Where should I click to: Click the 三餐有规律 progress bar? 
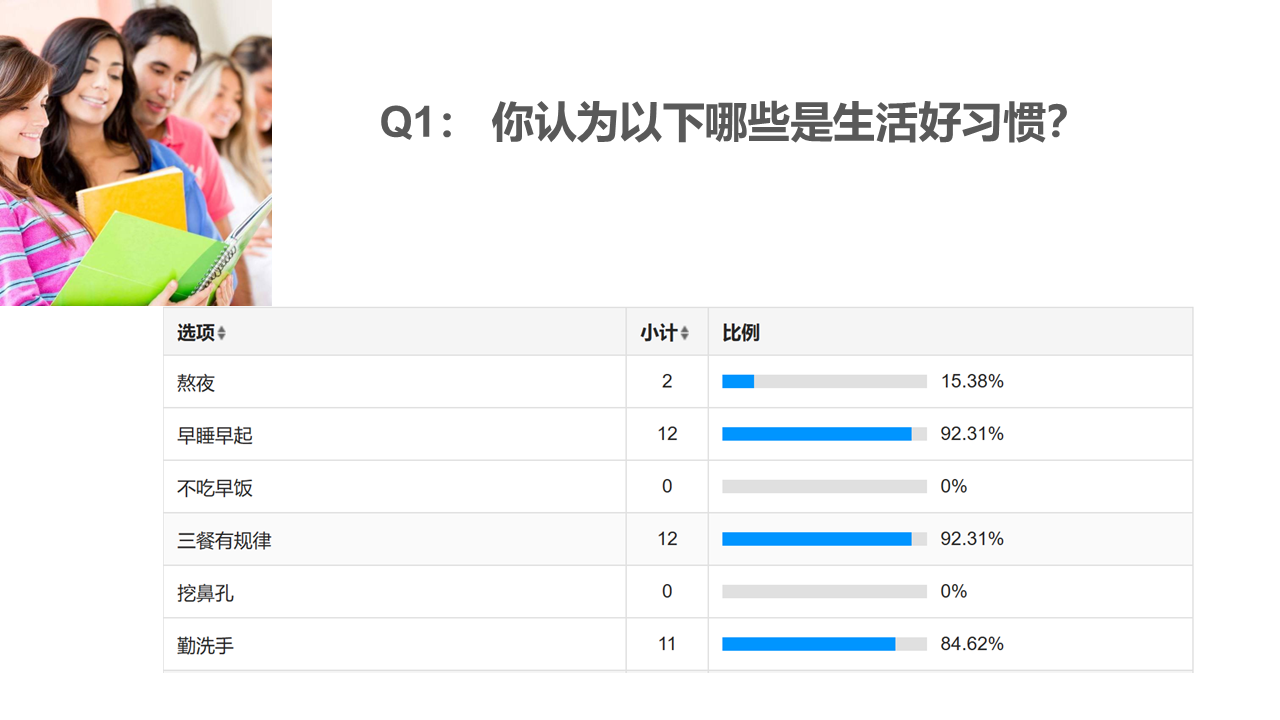tap(824, 539)
